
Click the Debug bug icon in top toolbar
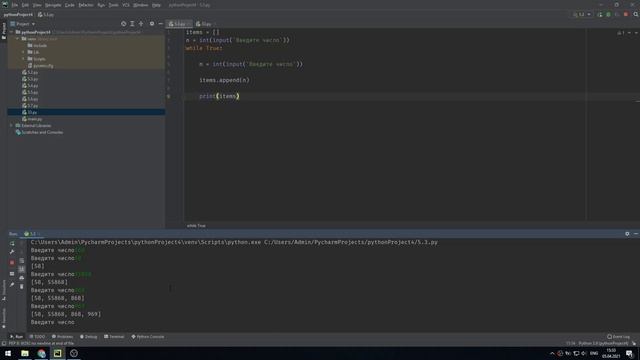click(608, 14)
